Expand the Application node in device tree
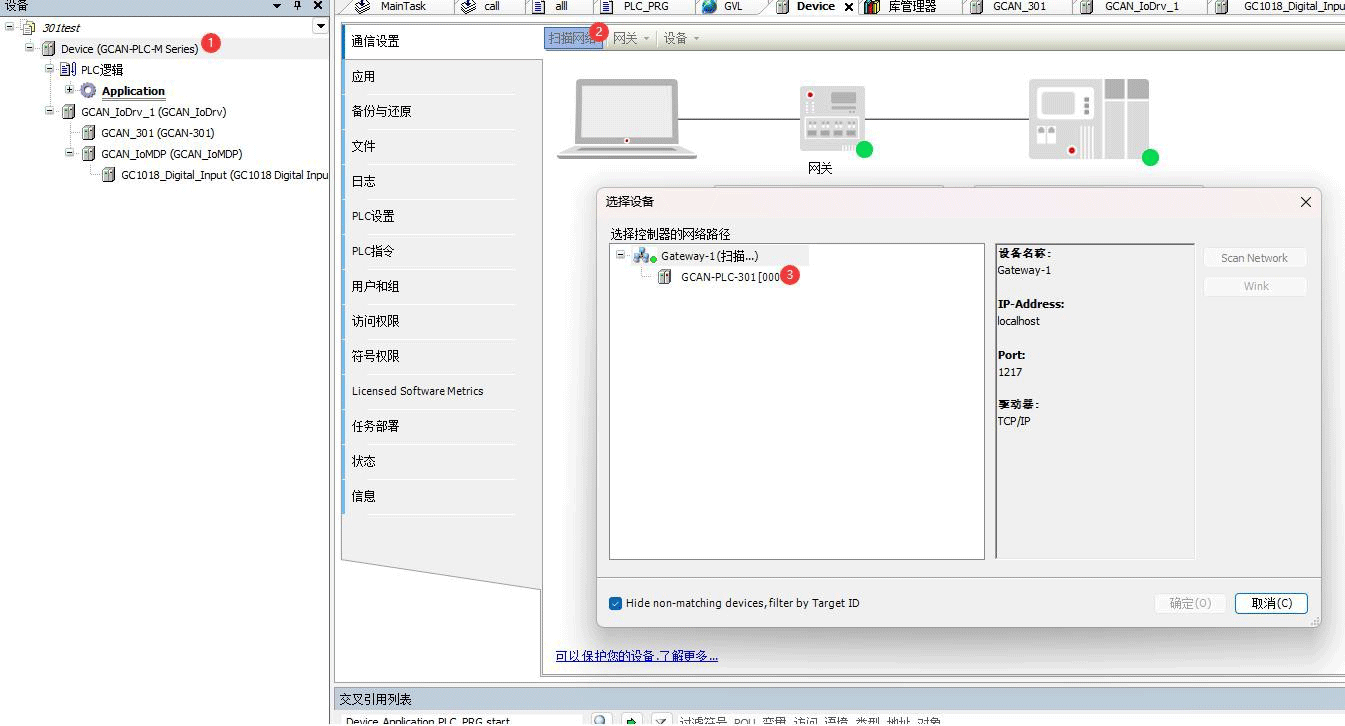Image resolution: width=1345 pixels, height=726 pixels. (x=70, y=90)
